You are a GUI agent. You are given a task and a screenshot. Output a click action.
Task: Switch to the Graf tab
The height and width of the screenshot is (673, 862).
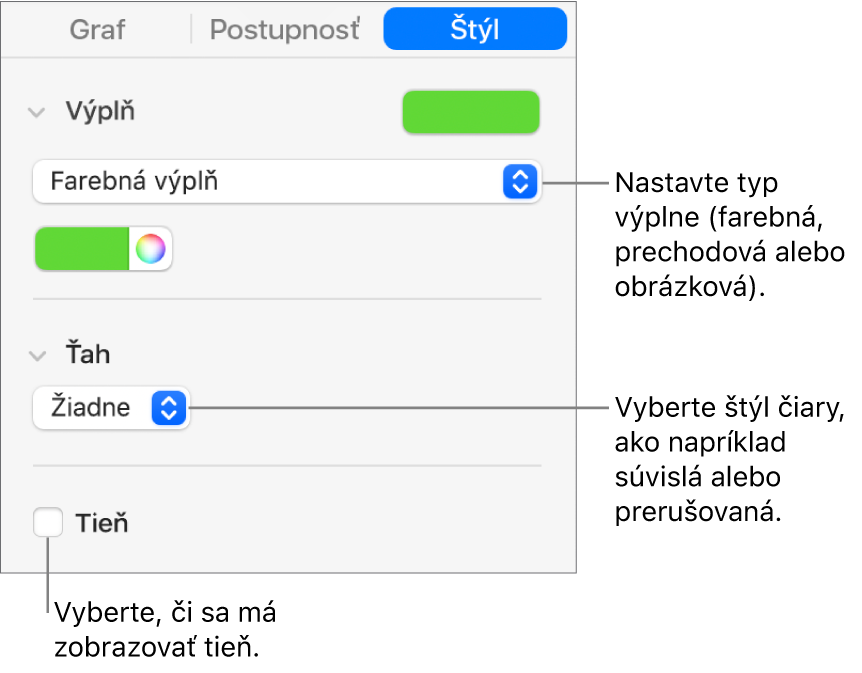(x=98, y=30)
